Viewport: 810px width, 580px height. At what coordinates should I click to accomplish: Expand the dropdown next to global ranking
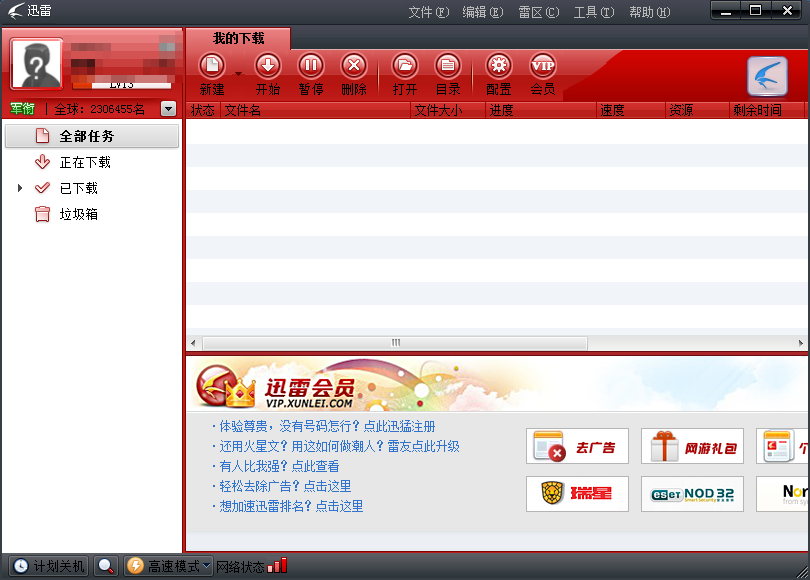168,109
